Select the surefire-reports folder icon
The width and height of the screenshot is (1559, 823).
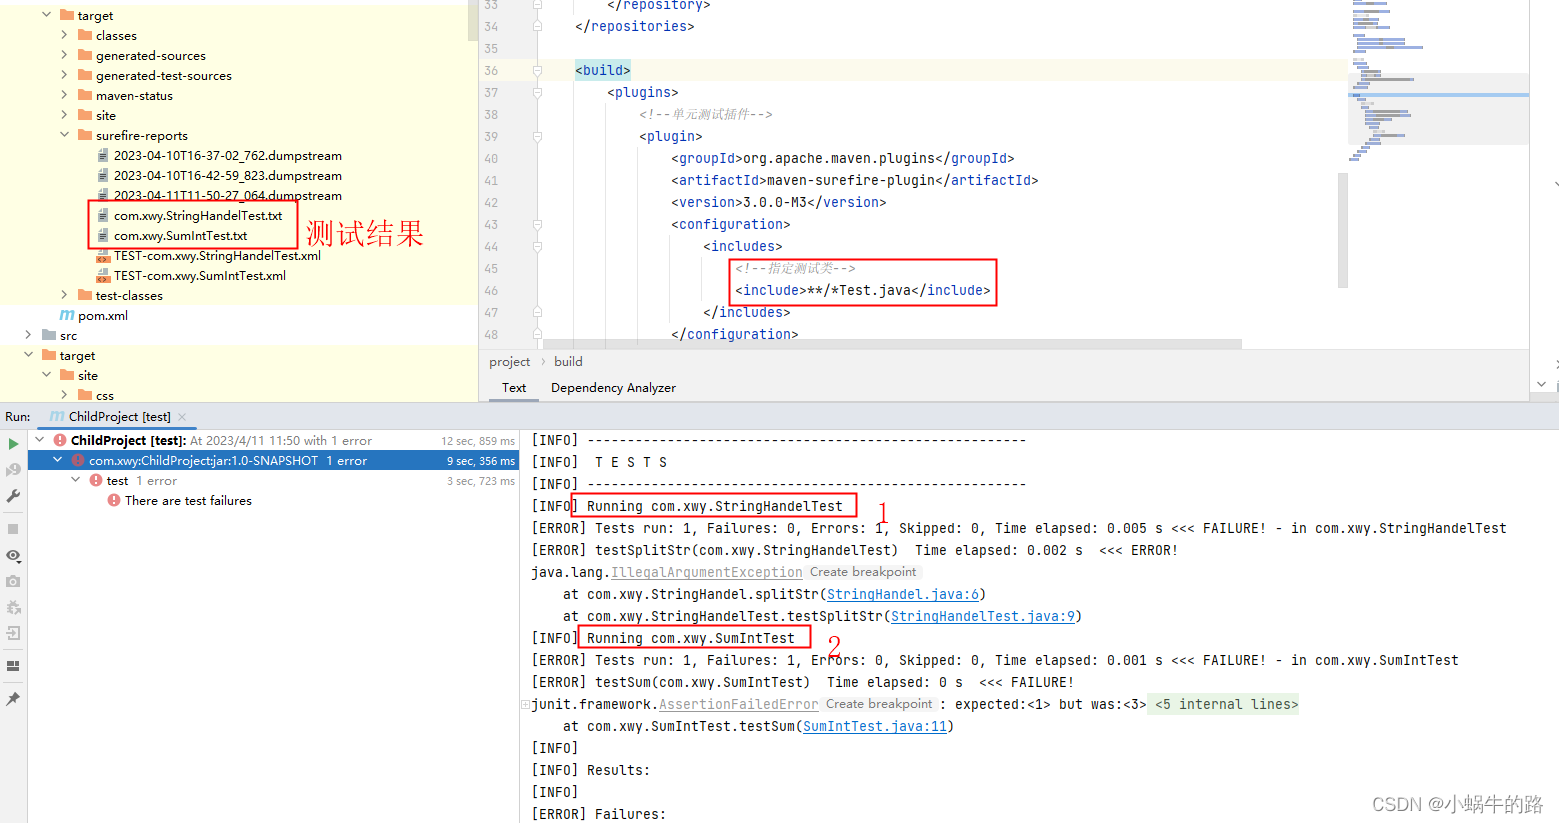pyautogui.click(x=85, y=135)
